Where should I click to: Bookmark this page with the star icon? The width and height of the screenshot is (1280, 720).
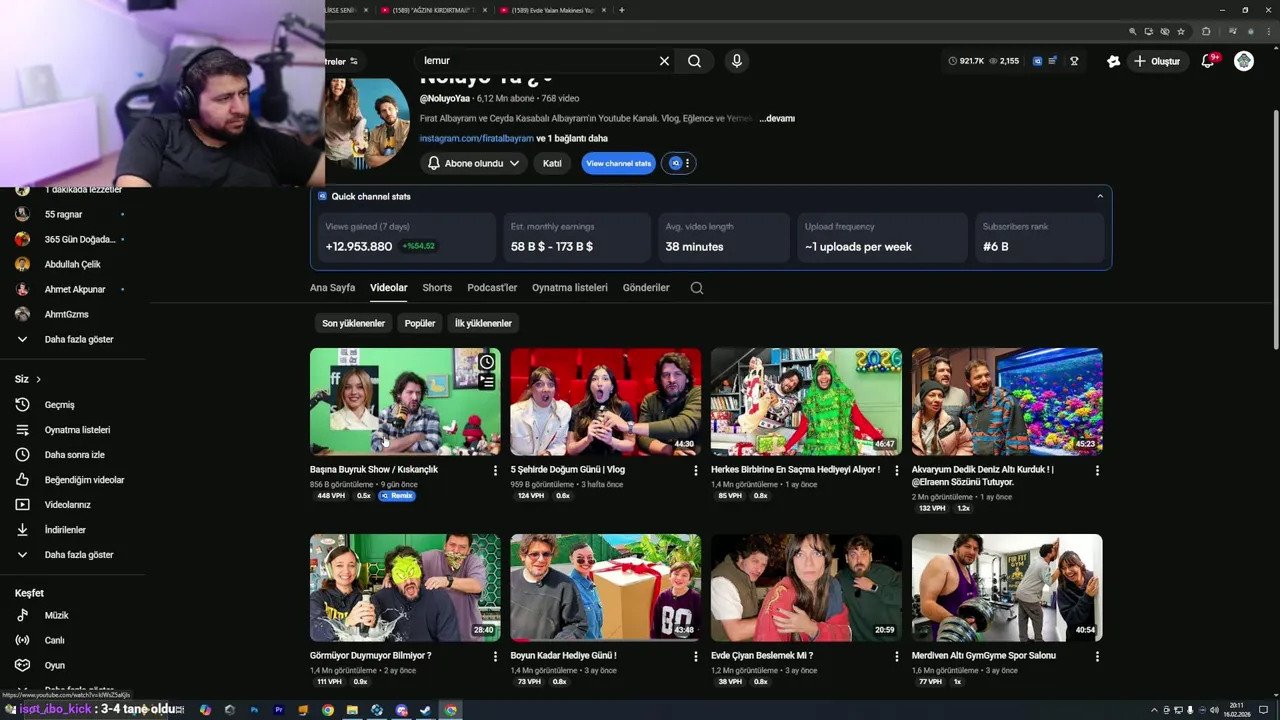[1181, 31]
